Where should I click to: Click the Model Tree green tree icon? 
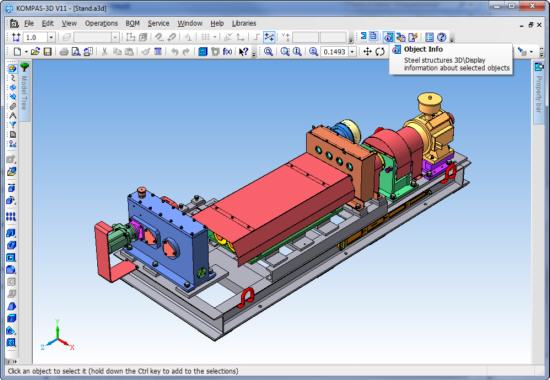(24, 67)
